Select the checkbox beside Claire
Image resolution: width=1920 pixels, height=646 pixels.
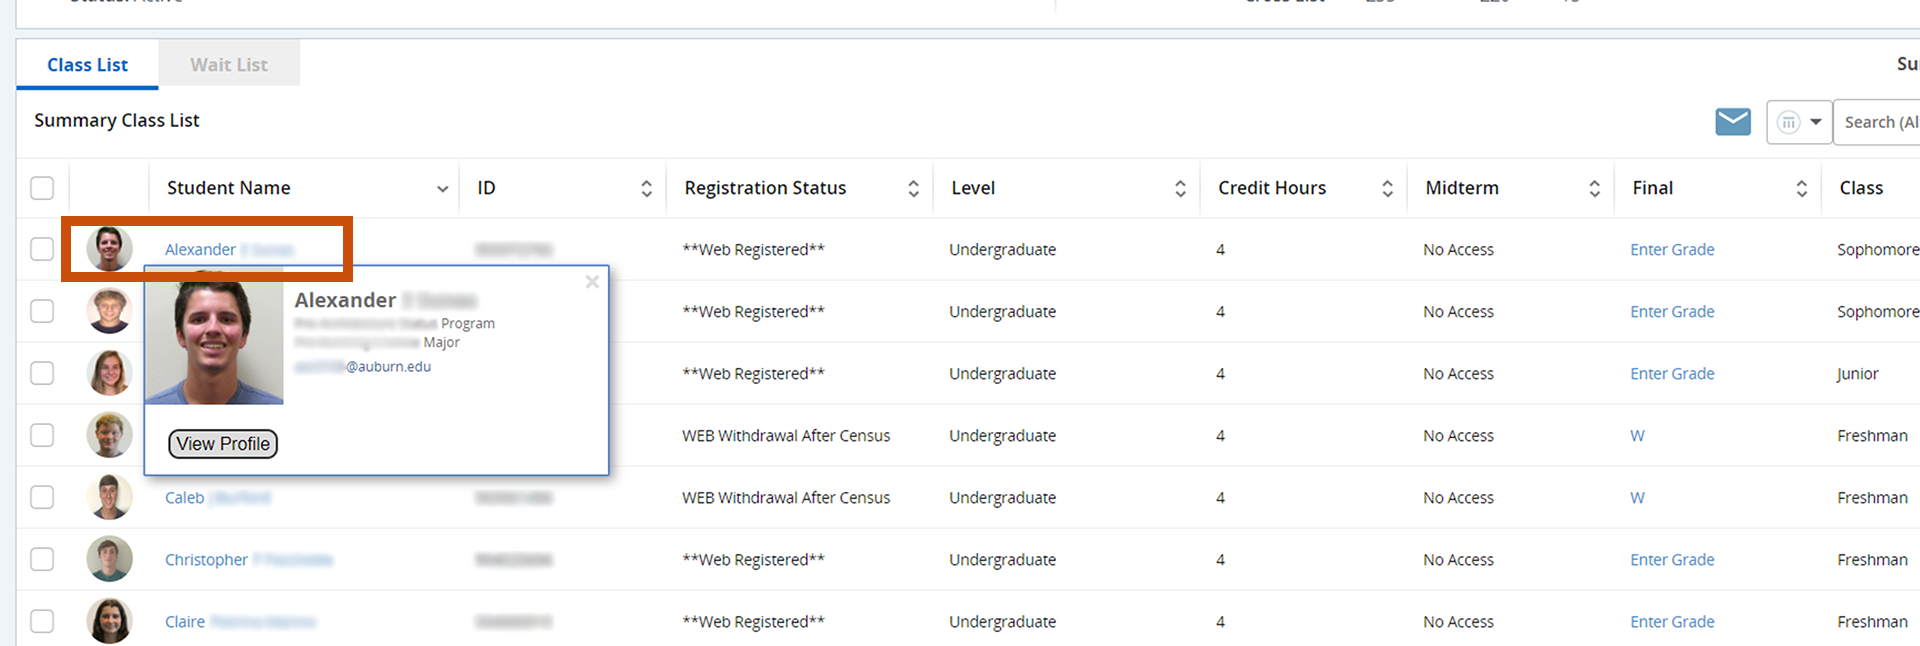point(42,621)
